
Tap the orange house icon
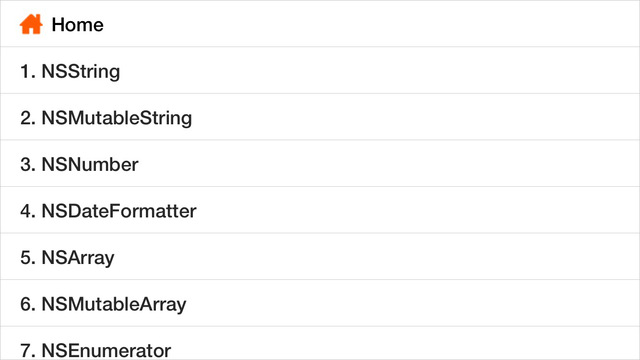(31, 24)
